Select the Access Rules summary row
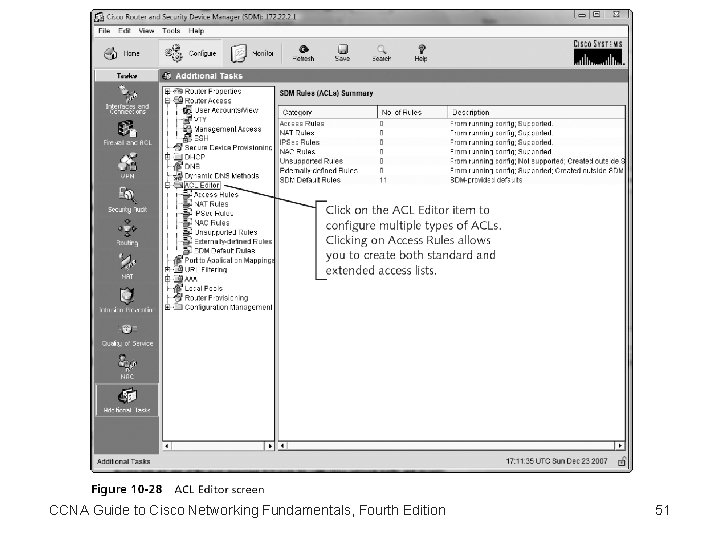Image resolution: width=720 pixels, height=540 pixels. pos(451,124)
